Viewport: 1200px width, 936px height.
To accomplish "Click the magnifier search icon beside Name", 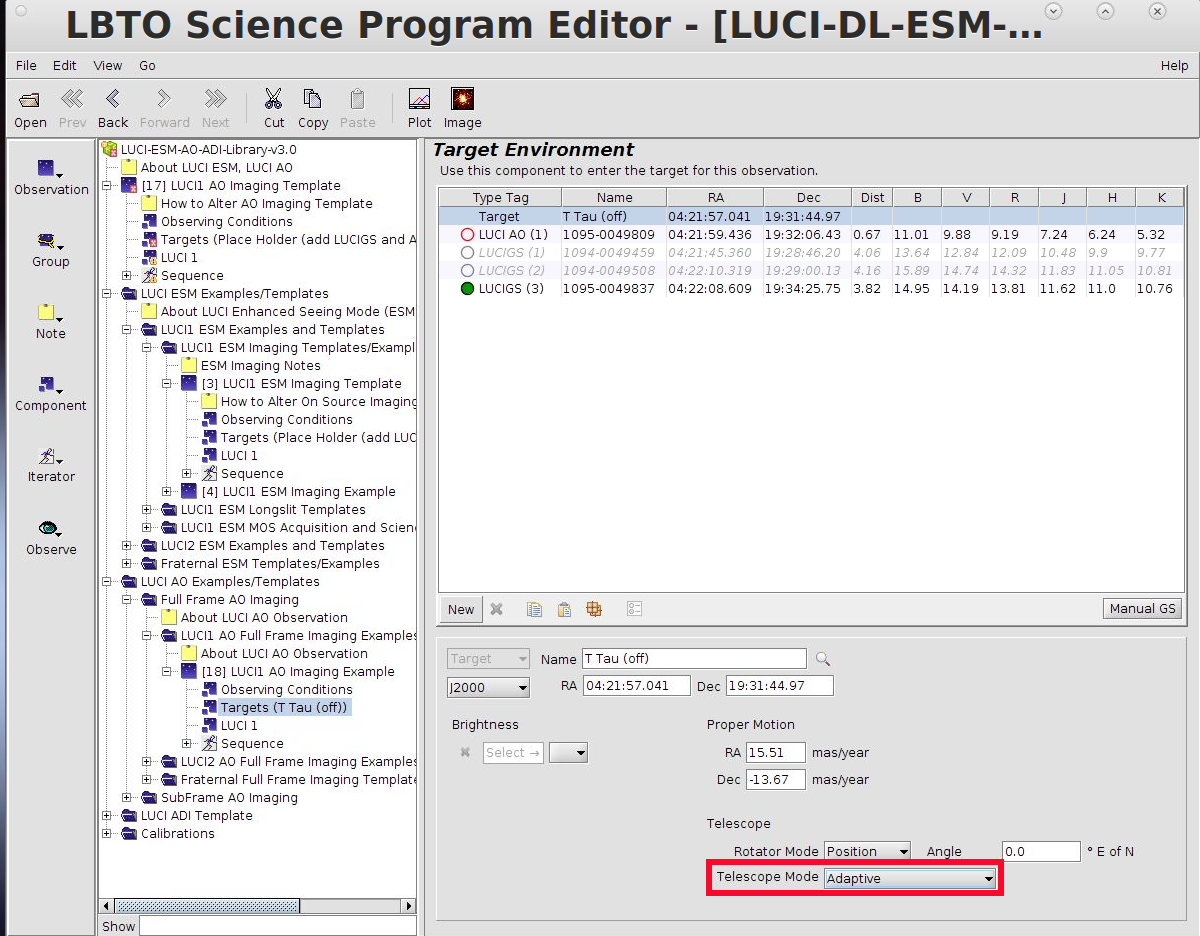I will 823,659.
